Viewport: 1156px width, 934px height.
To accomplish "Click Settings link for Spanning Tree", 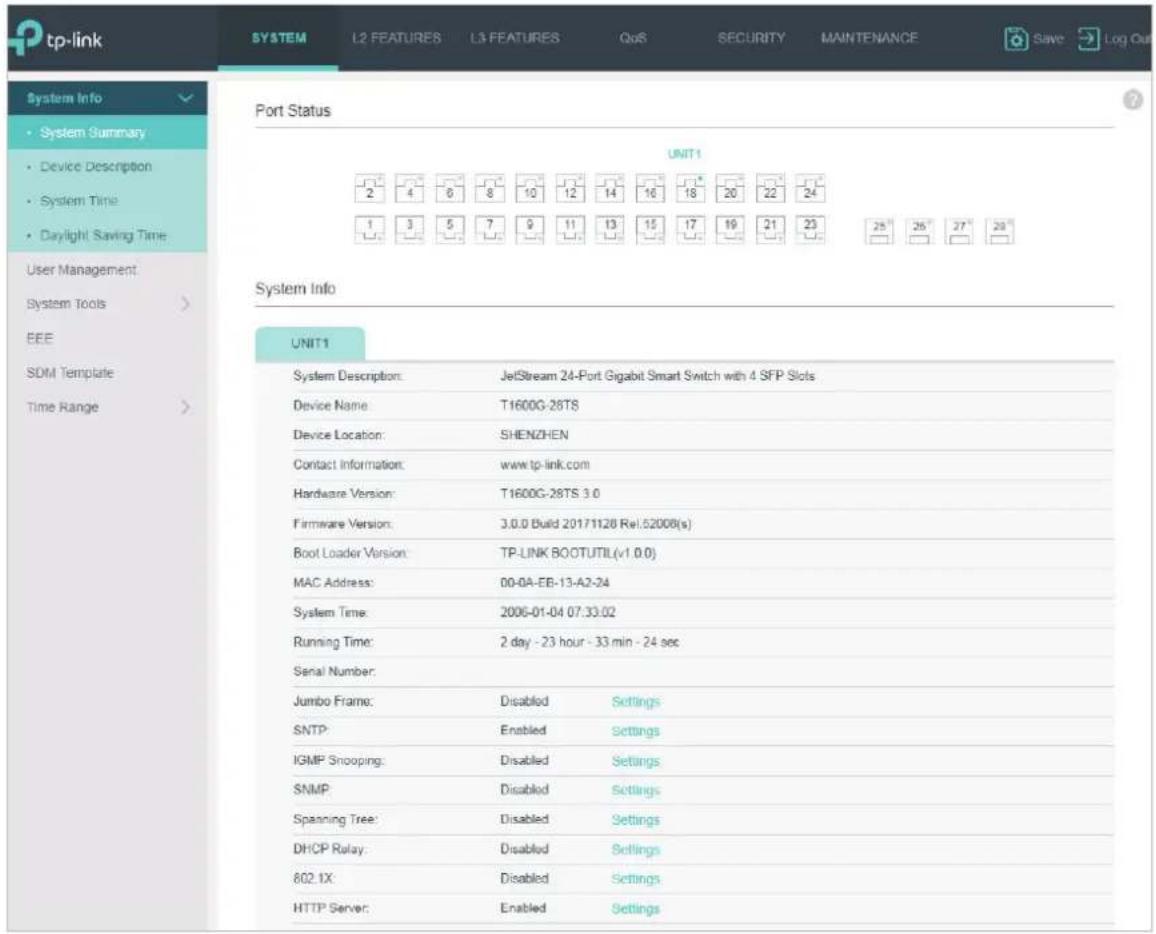I will tap(636, 820).
